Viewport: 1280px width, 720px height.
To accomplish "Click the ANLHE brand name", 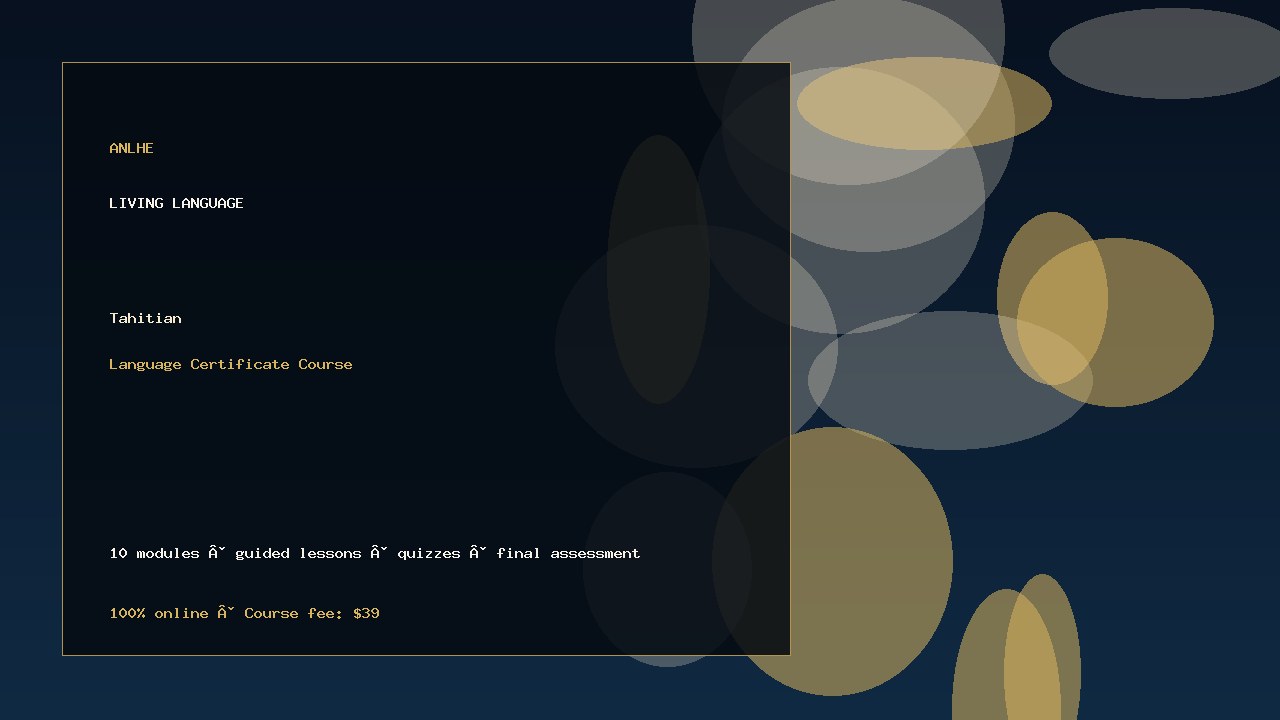I will [x=131, y=148].
